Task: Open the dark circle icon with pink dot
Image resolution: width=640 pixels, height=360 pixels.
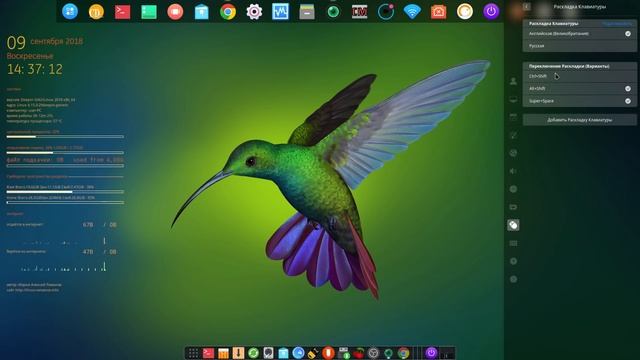Action: [x=386, y=12]
